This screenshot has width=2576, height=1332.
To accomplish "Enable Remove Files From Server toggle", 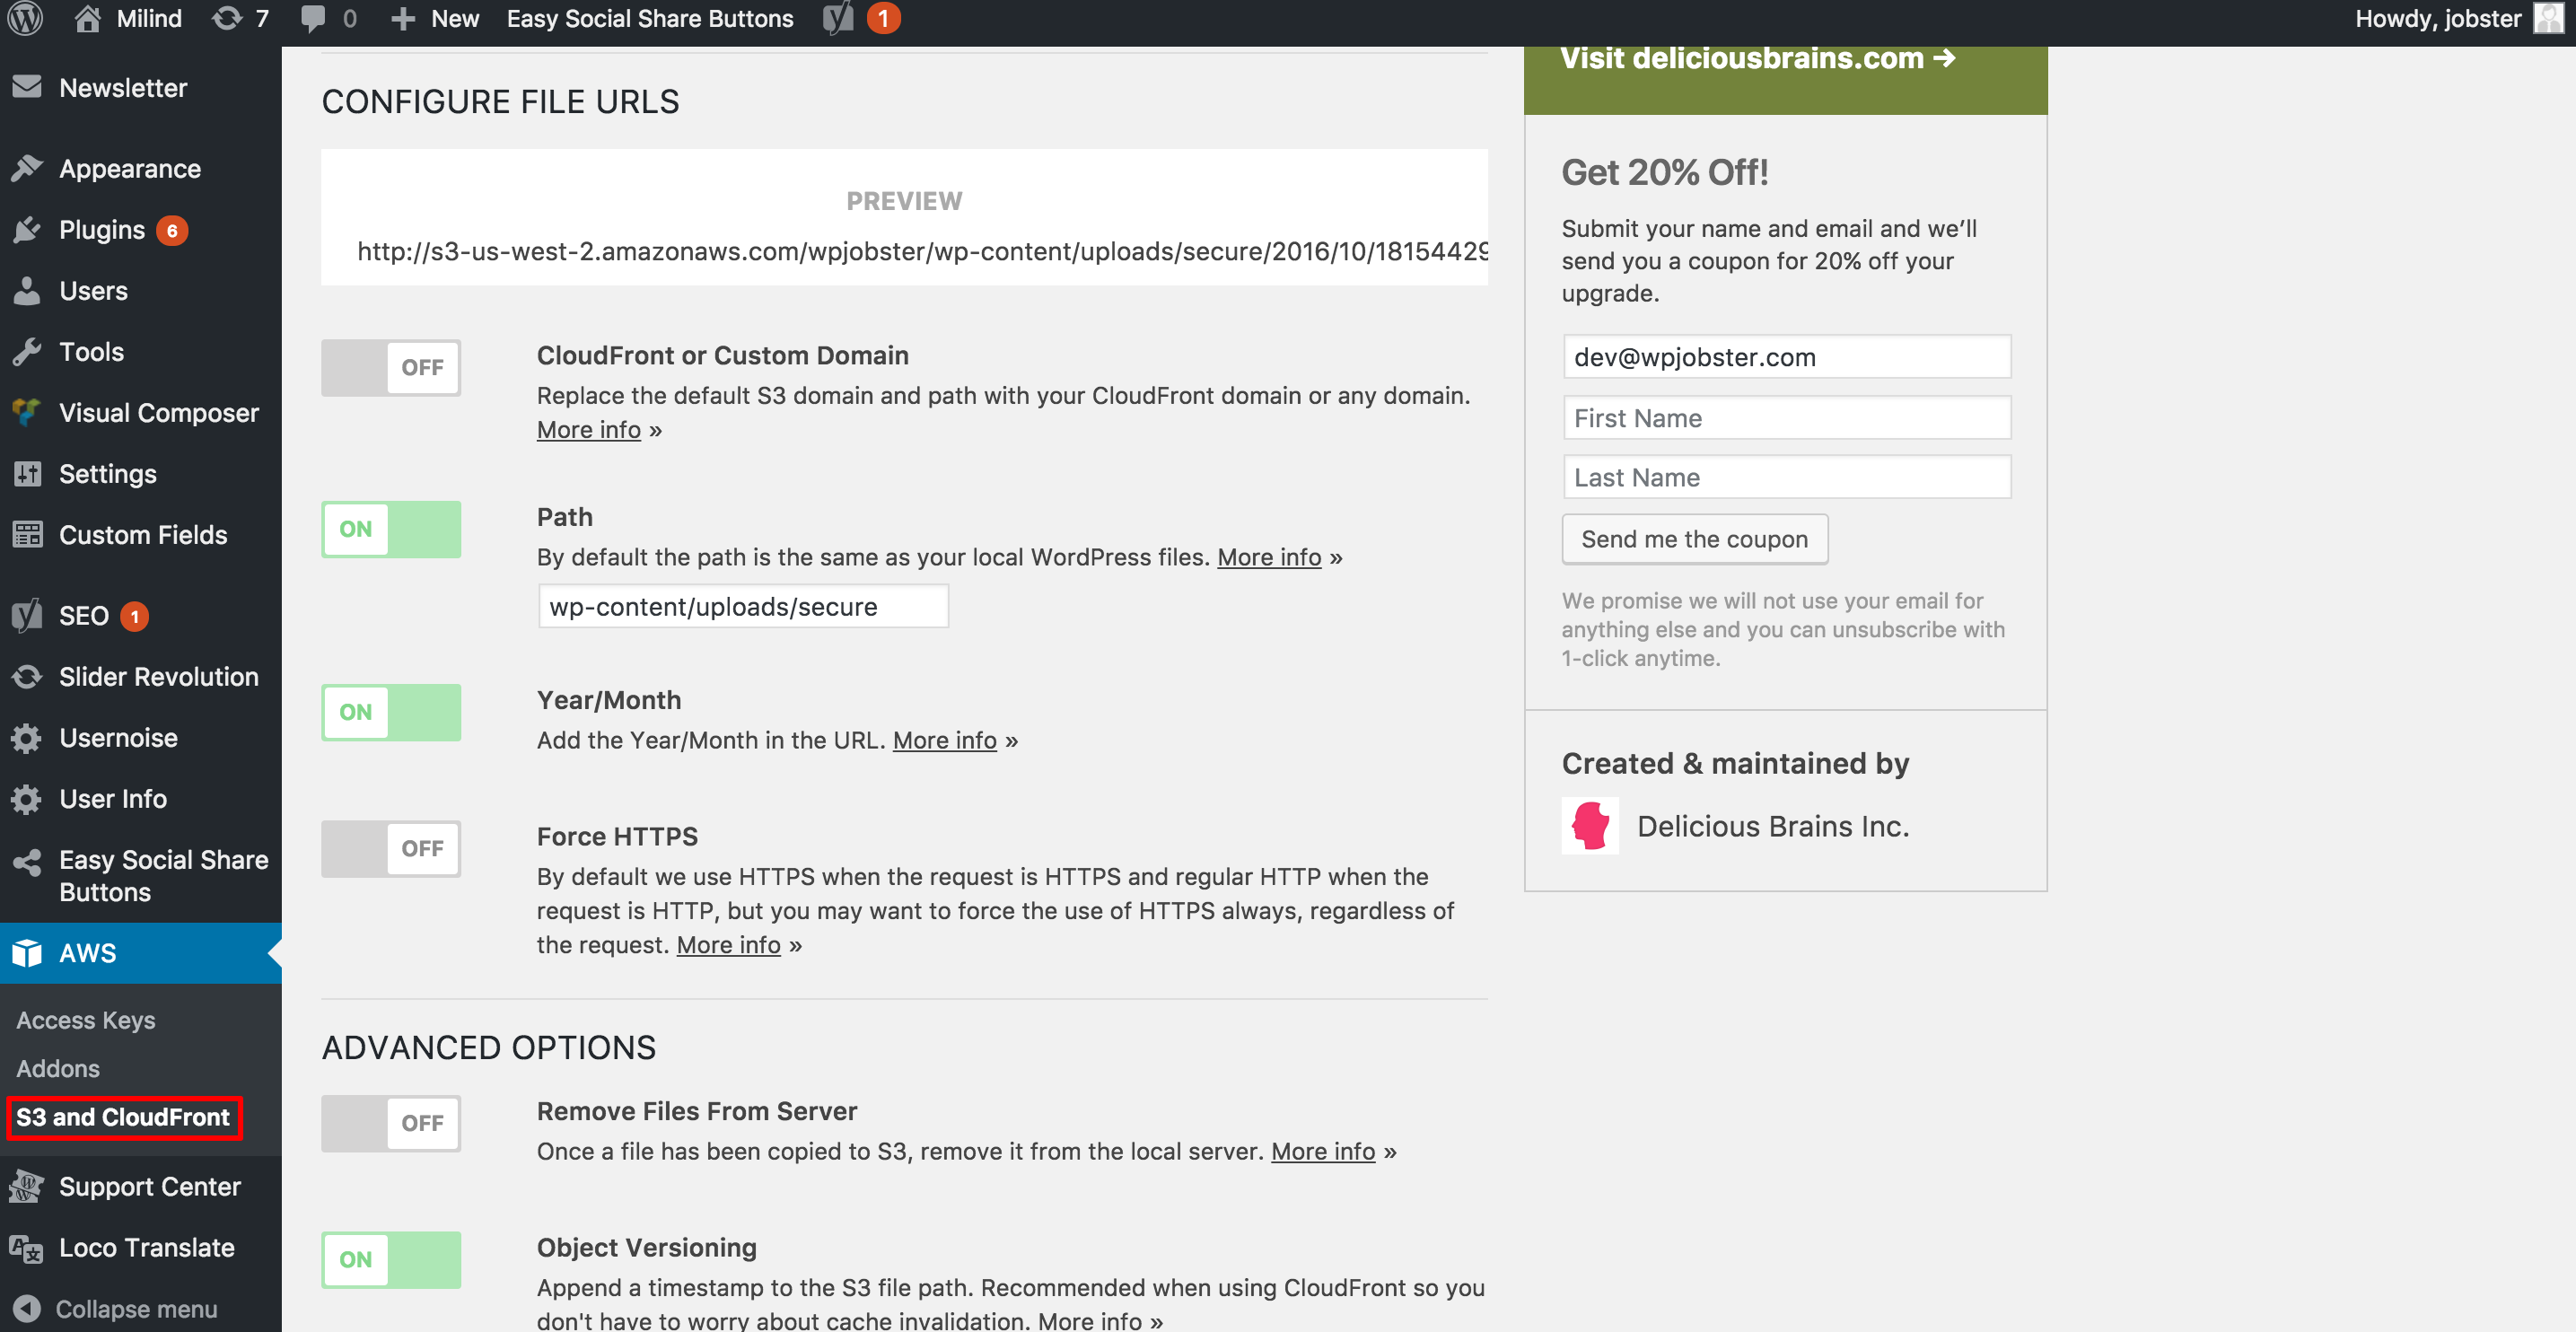I will pyautogui.click(x=391, y=1123).
